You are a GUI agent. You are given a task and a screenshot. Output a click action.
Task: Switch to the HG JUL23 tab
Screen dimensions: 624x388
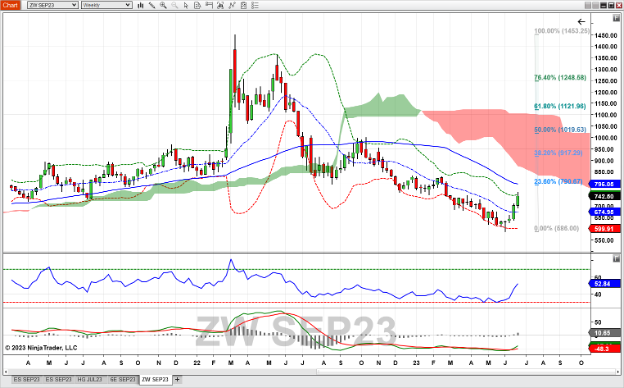pos(90,379)
